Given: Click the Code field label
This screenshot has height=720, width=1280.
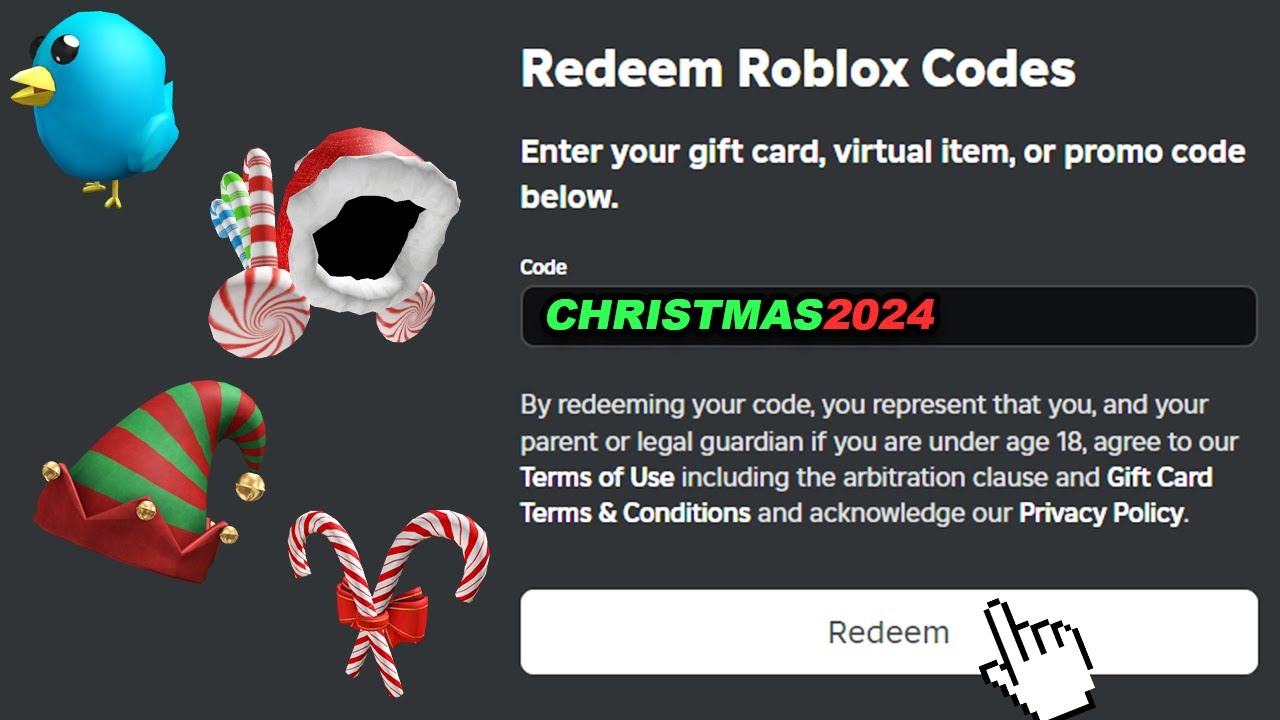Looking at the screenshot, I should click(x=543, y=268).
